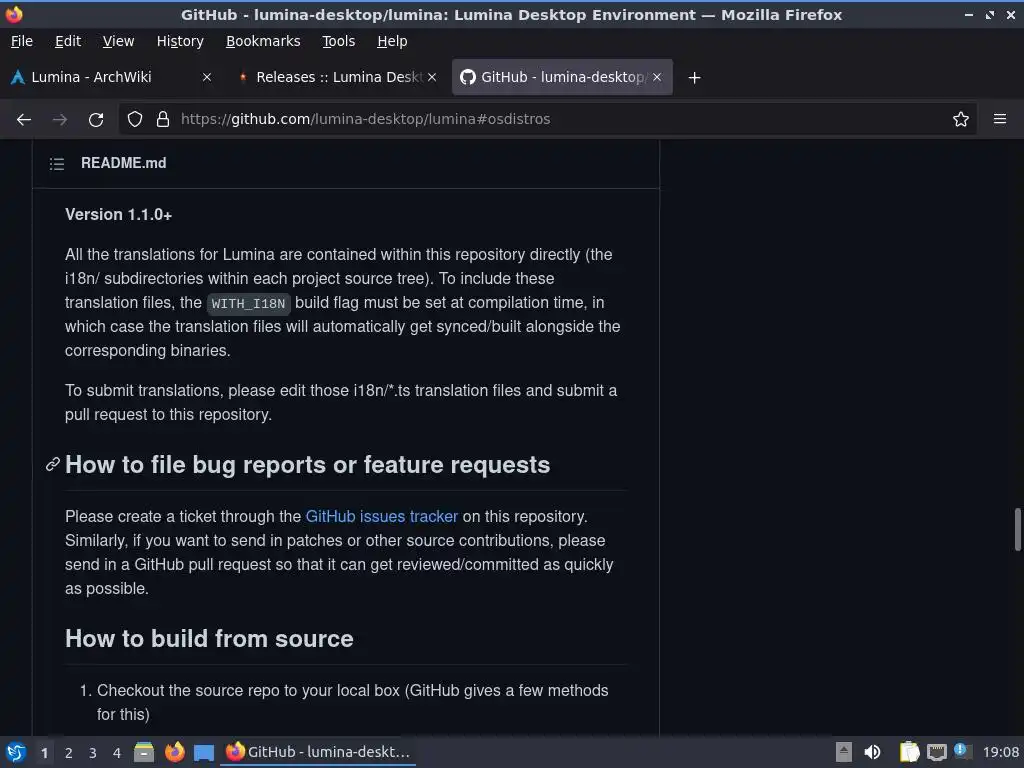This screenshot has width=1024, height=768.
Task: Launch Firefox from the panel launcher
Action: [174, 752]
